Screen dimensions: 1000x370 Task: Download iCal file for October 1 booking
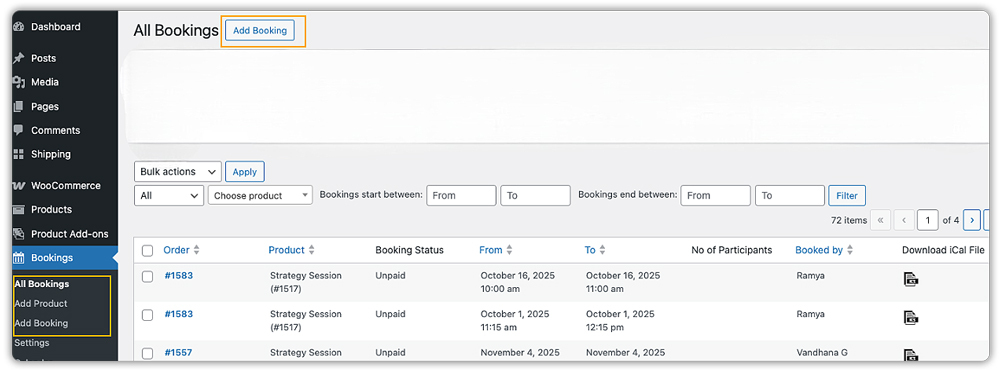click(x=911, y=318)
